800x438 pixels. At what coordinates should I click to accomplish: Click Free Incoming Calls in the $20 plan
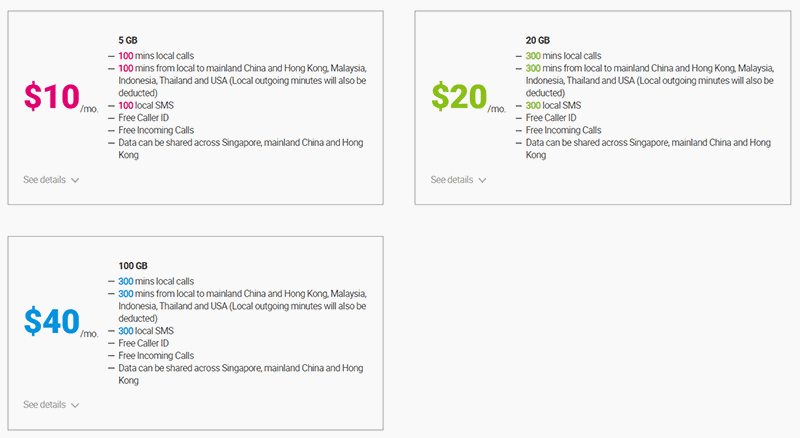coord(563,130)
